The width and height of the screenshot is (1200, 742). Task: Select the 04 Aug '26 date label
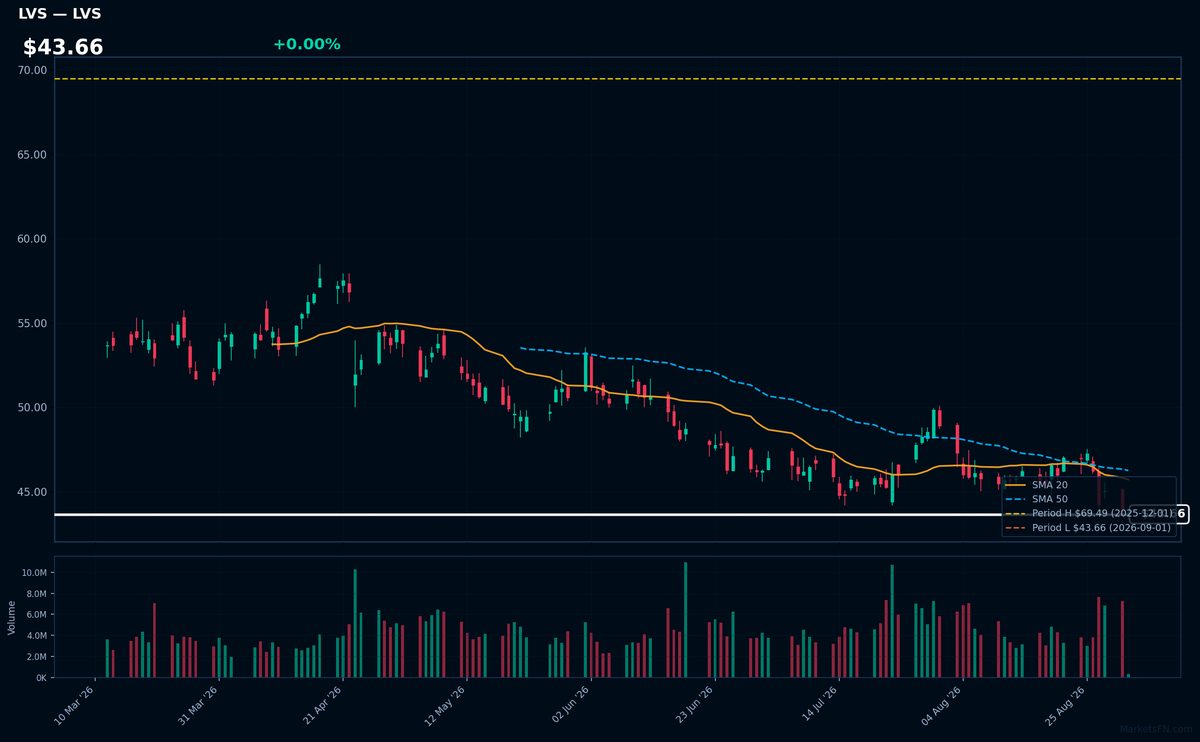tap(942, 704)
